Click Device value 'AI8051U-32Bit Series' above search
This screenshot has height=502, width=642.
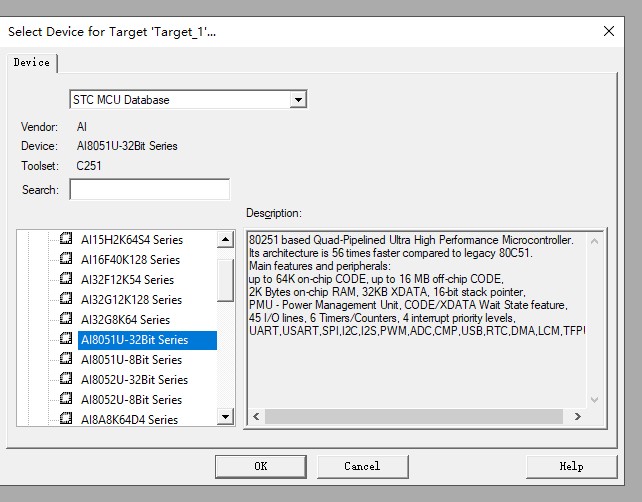[x=127, y=146]
